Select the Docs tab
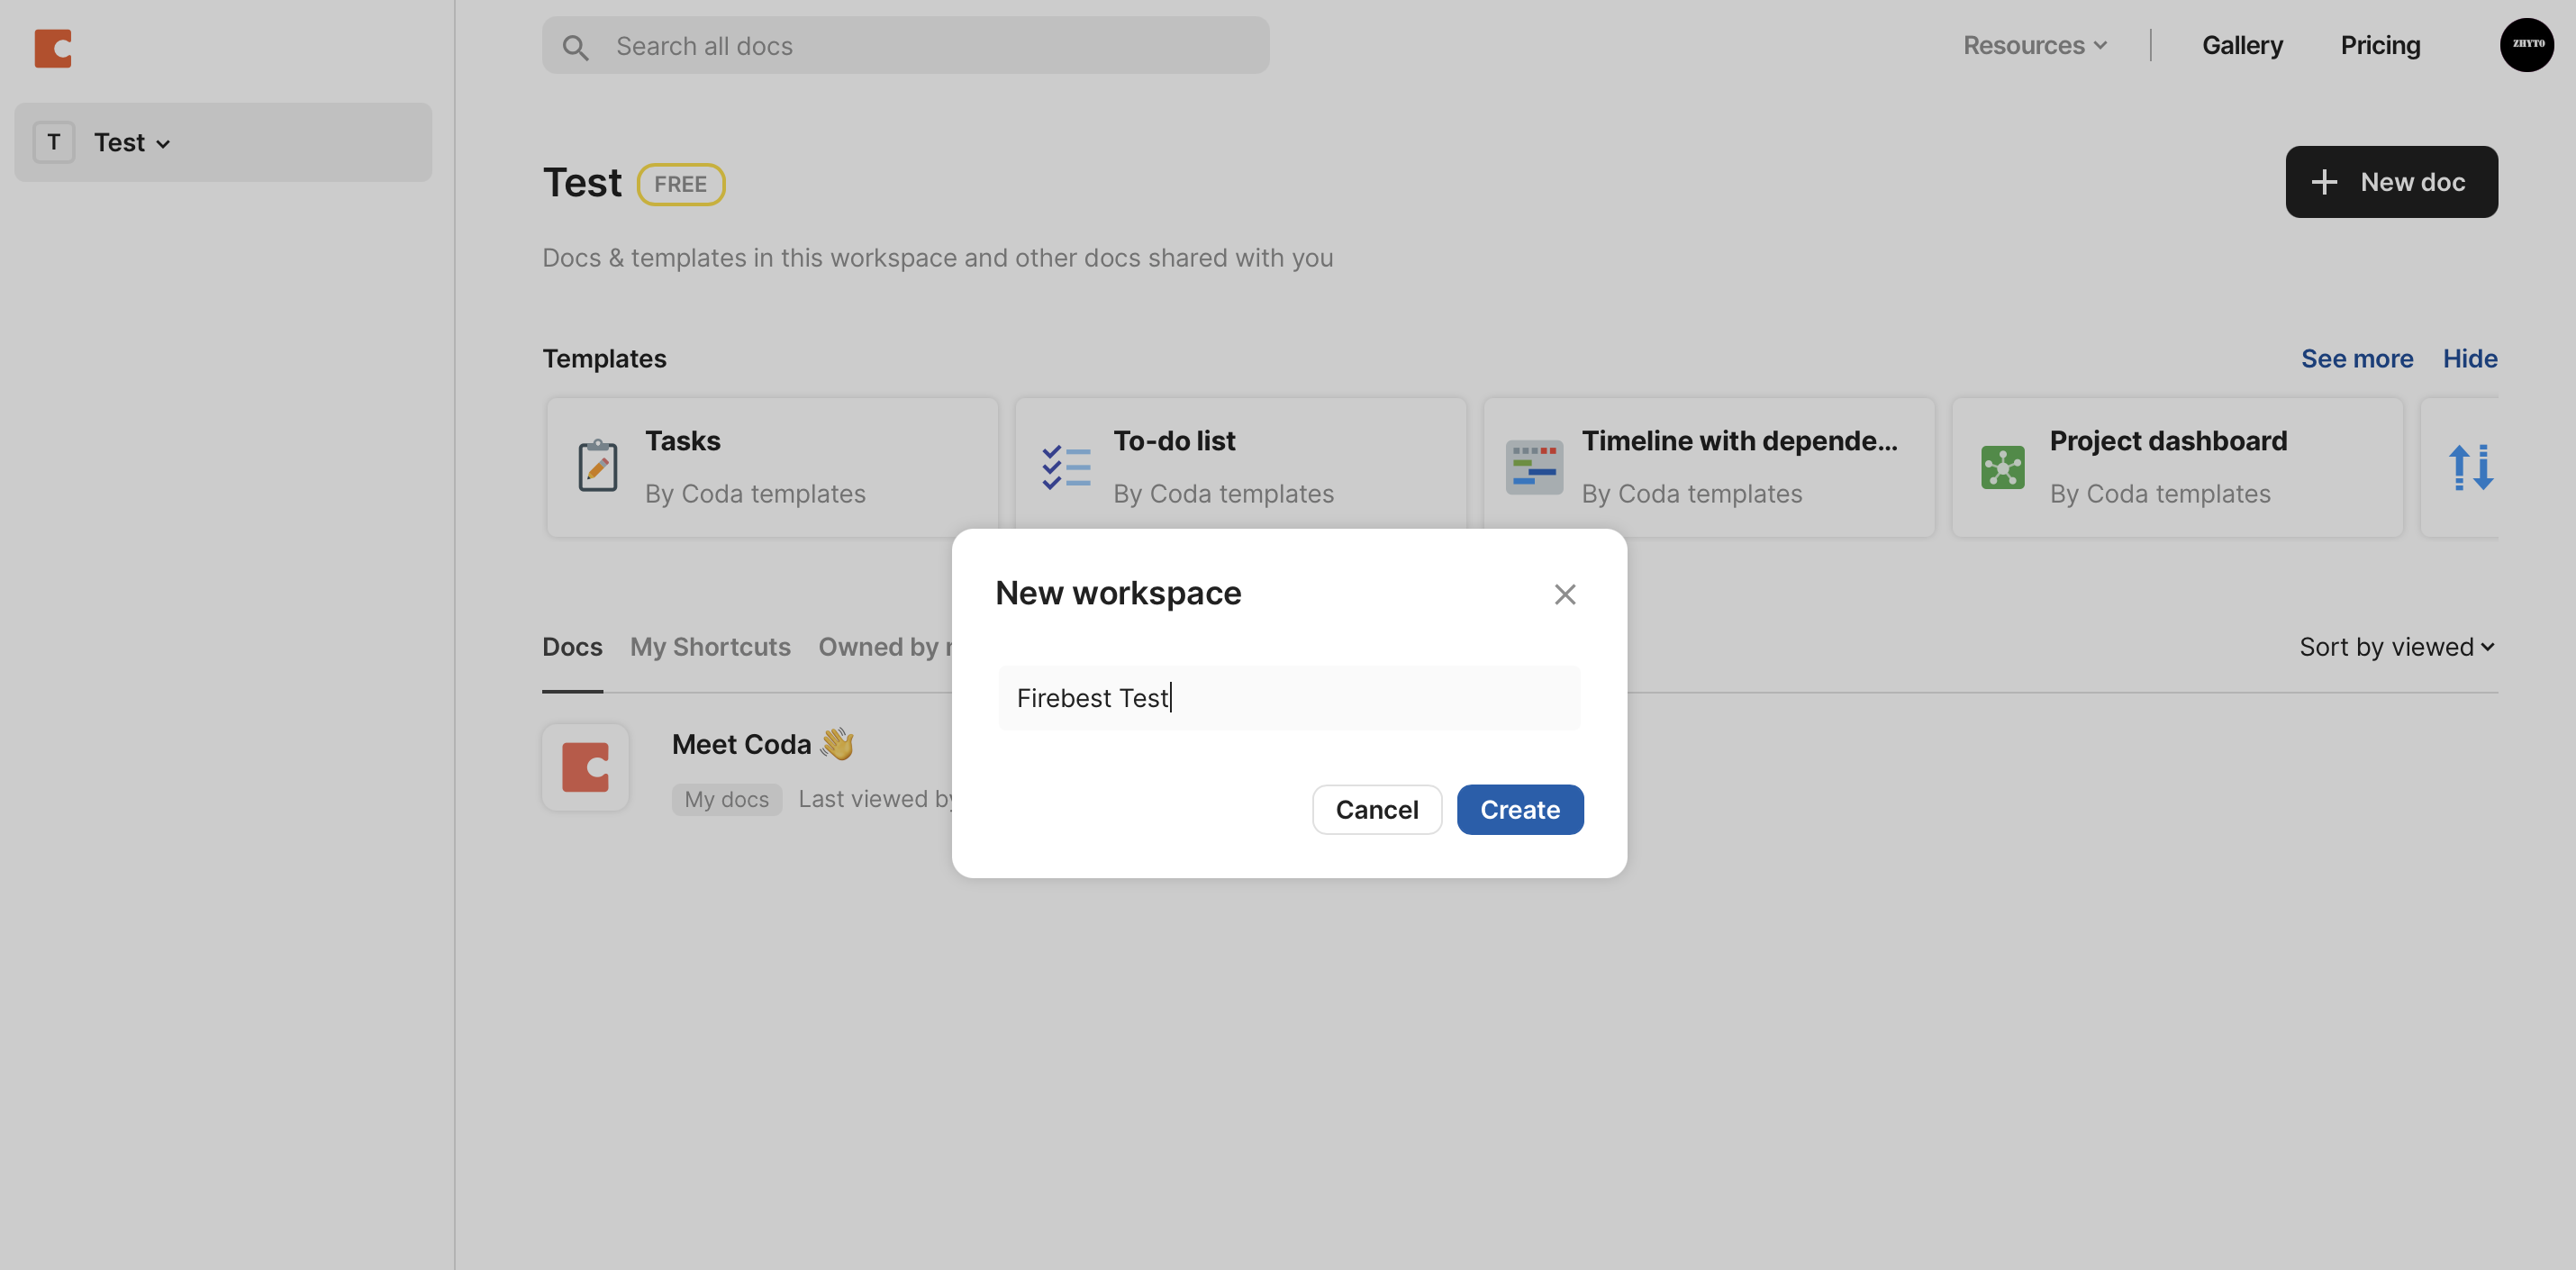Image resolution: width=2576 pixels, height=1270 pixels. tap(572, 647)
